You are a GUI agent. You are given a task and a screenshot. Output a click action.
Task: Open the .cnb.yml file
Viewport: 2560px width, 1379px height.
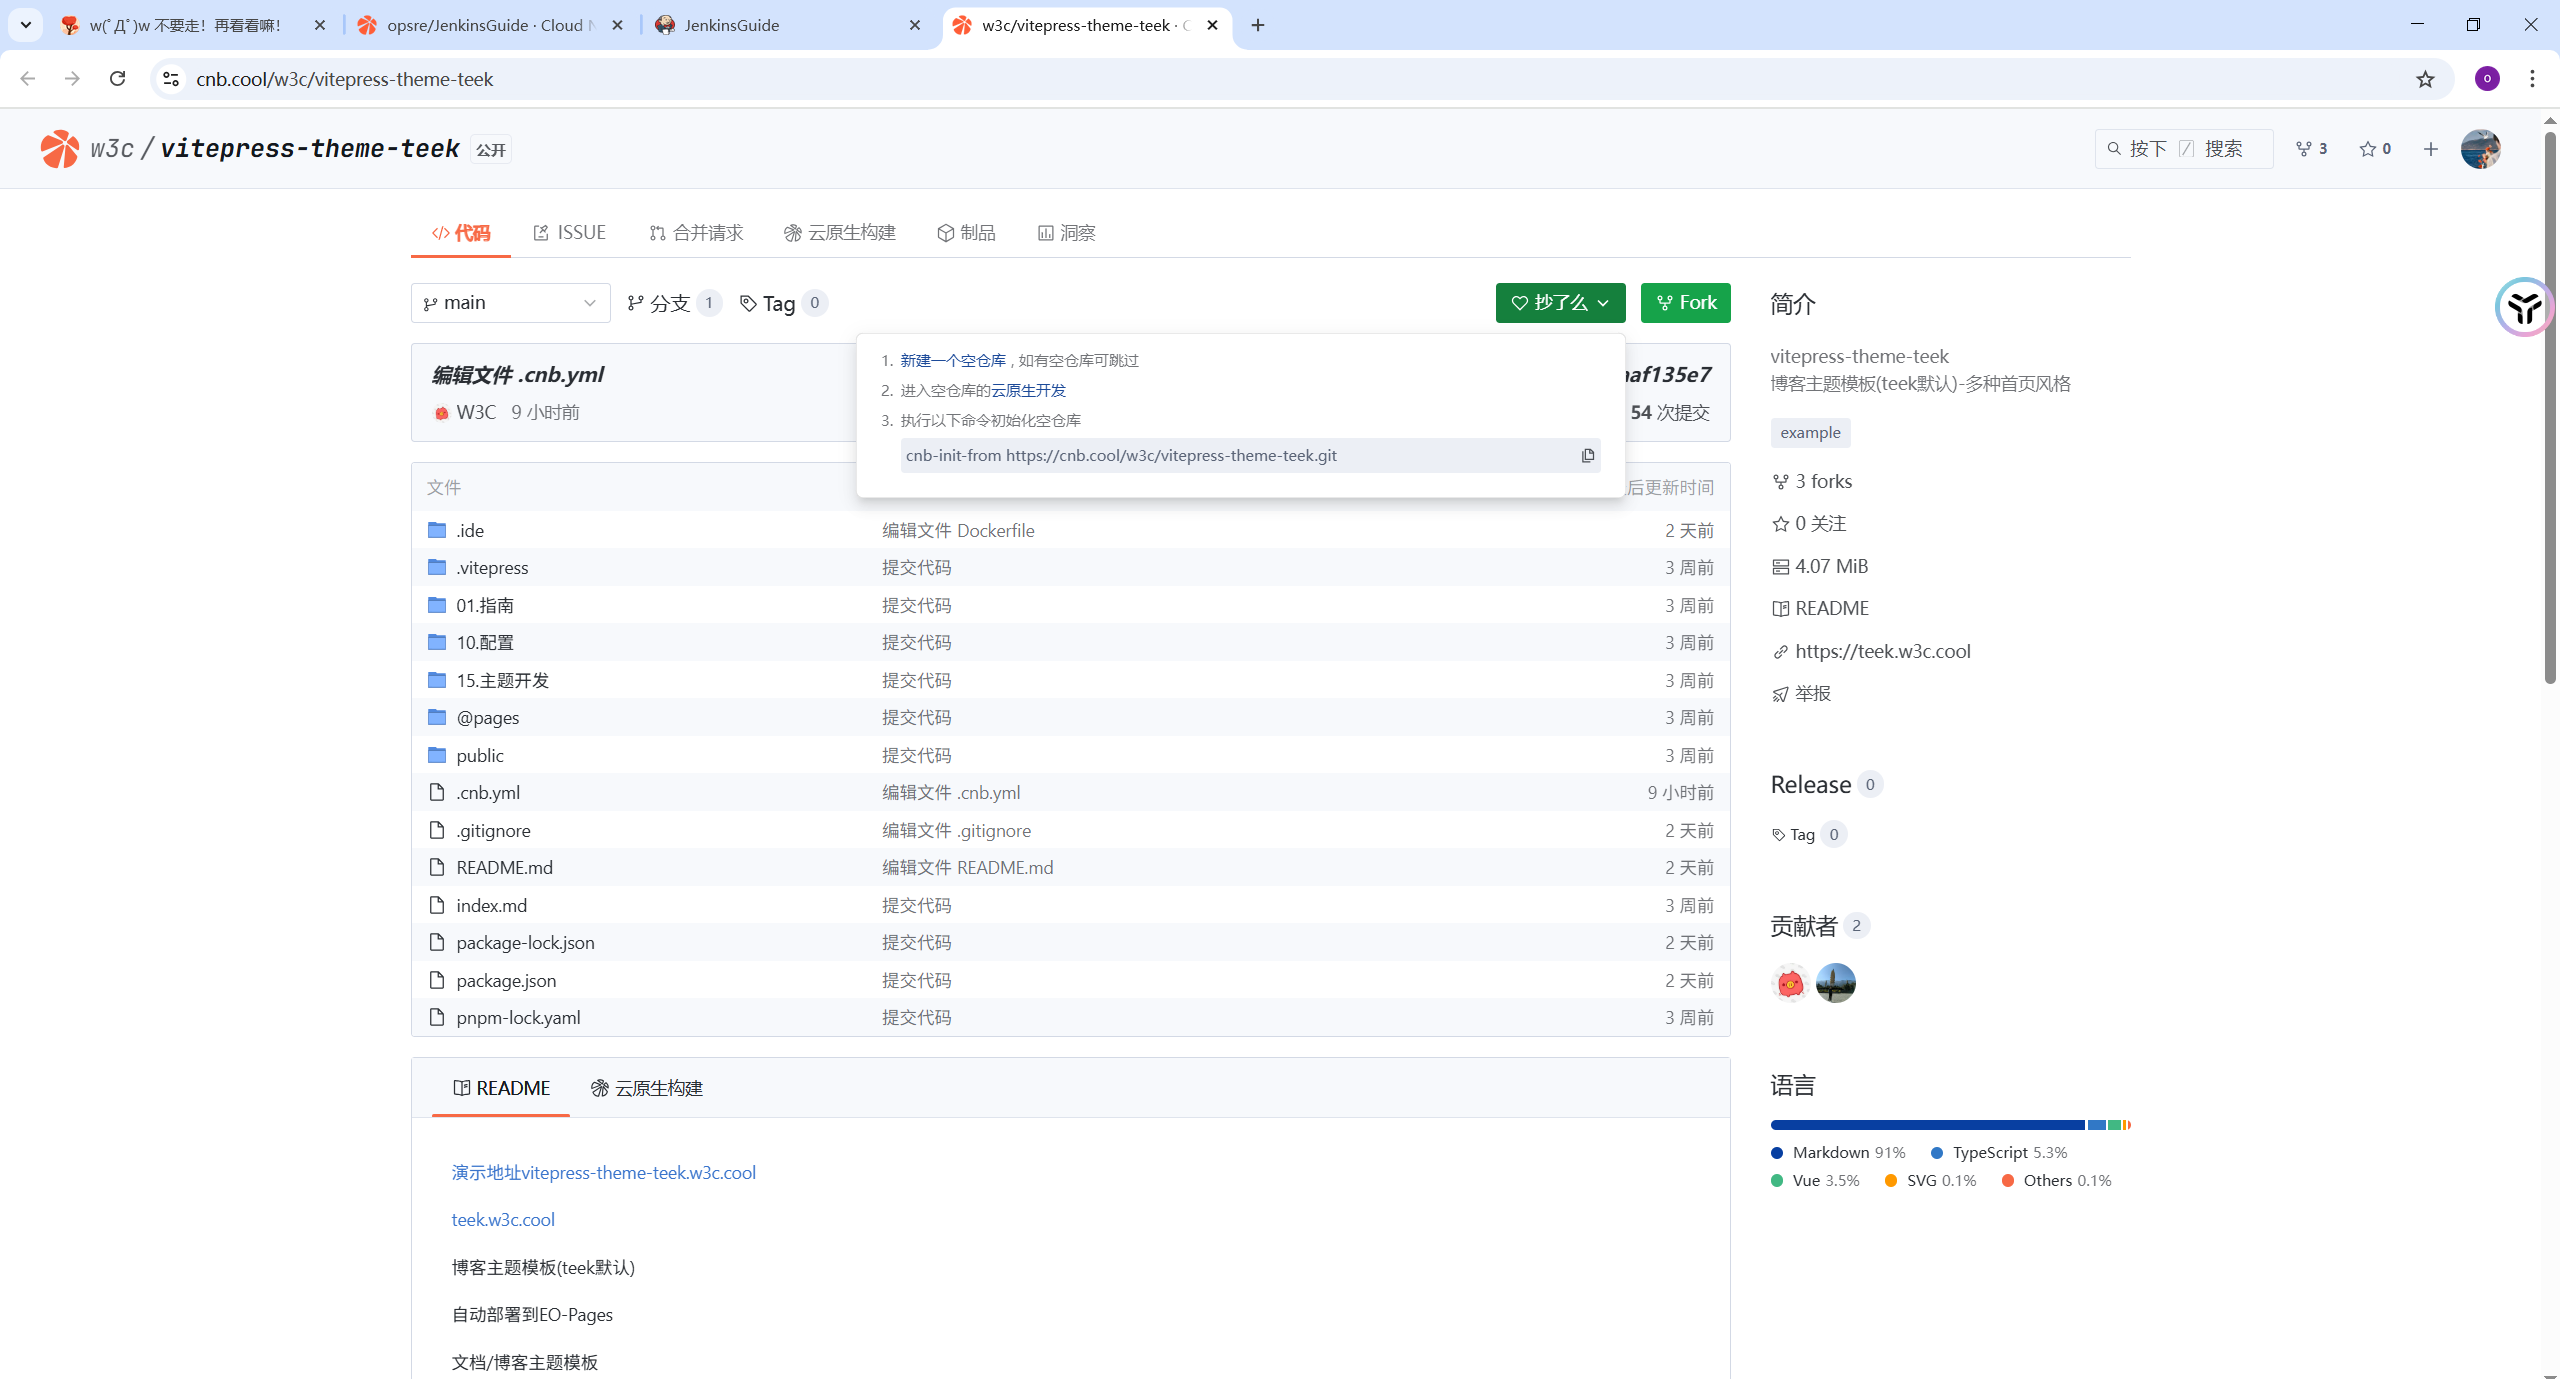coord(488,793)
